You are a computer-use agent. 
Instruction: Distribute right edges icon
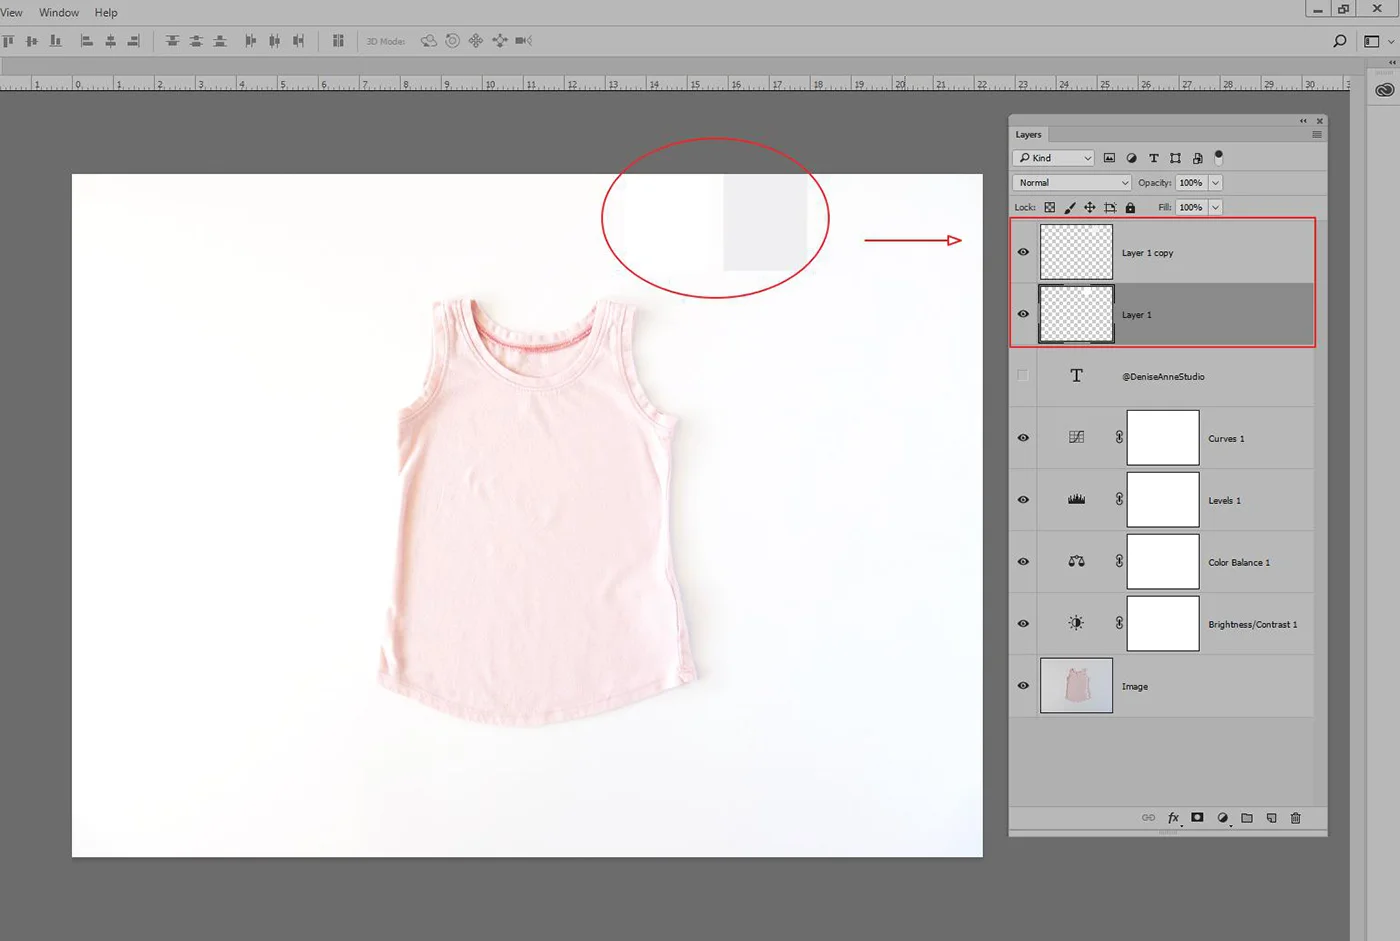pos(298,41)
